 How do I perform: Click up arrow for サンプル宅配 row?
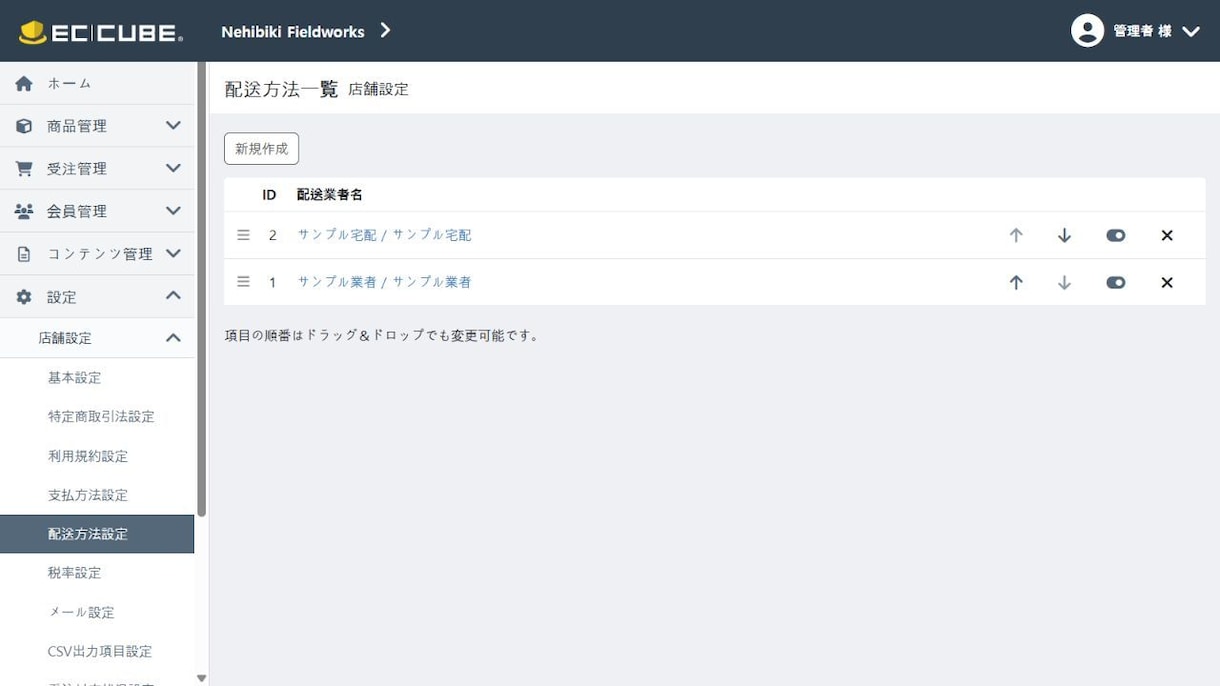pyautogui.click(x=1016, y=235)
